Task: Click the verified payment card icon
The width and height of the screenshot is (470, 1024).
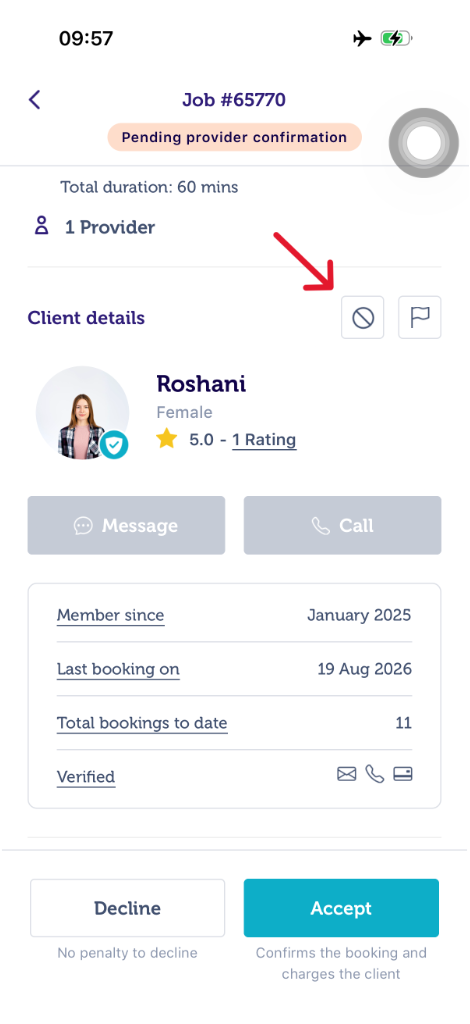Action: pyautogui.click(x=403, y=775)
